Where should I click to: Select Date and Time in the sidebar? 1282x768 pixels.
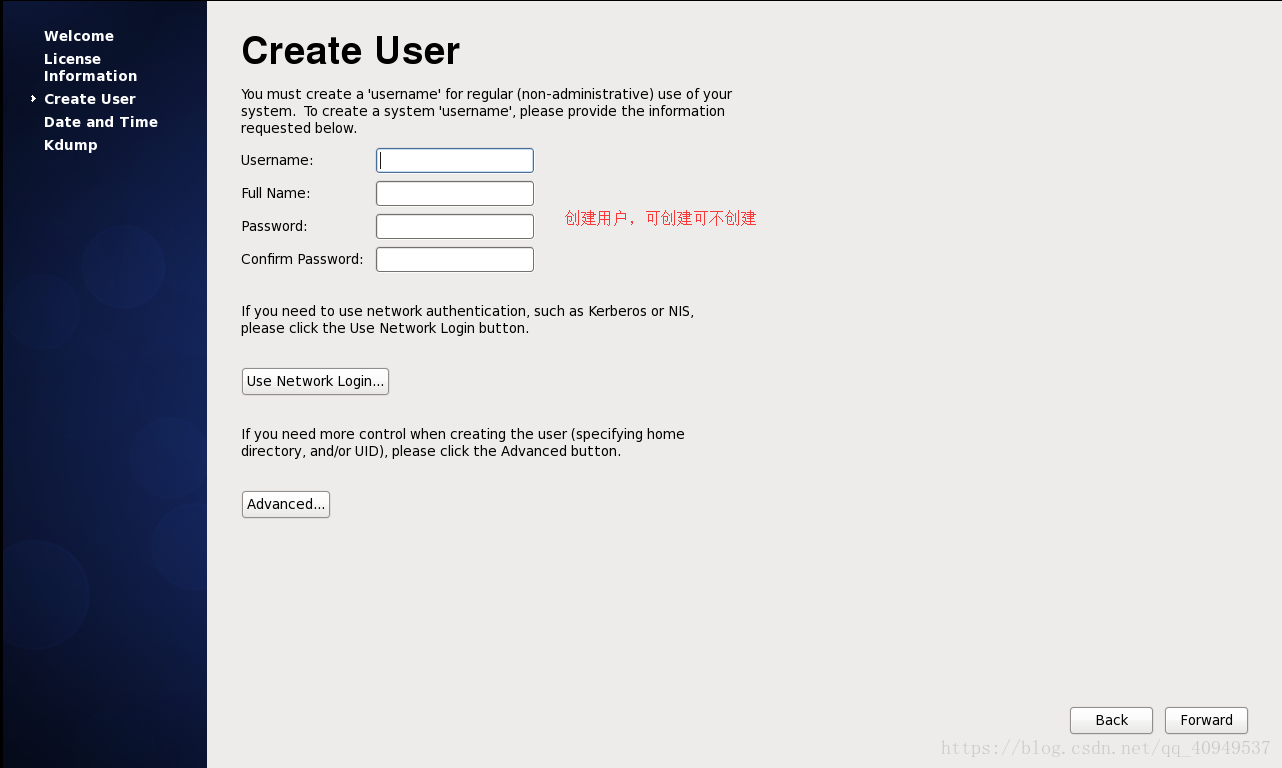tap(101, 122)
